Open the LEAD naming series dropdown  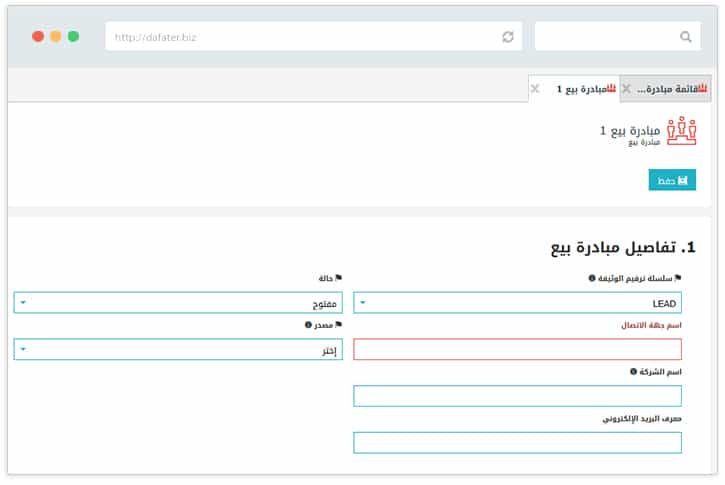[x=517, y=302]
